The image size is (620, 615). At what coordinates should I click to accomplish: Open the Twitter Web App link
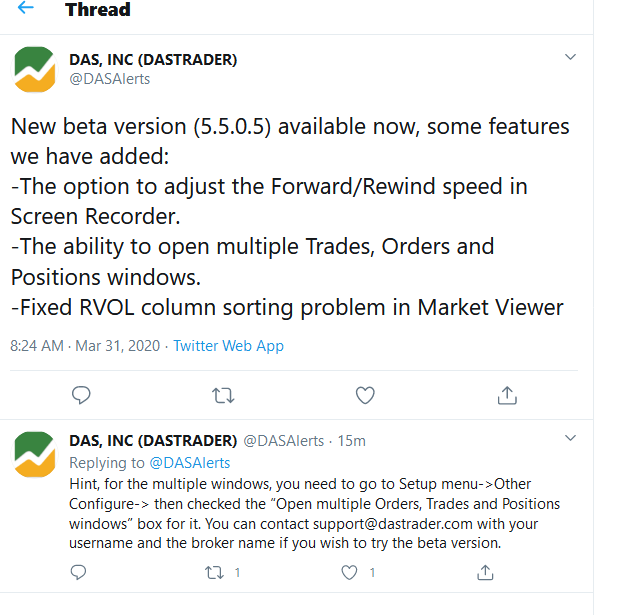[228, 346]
